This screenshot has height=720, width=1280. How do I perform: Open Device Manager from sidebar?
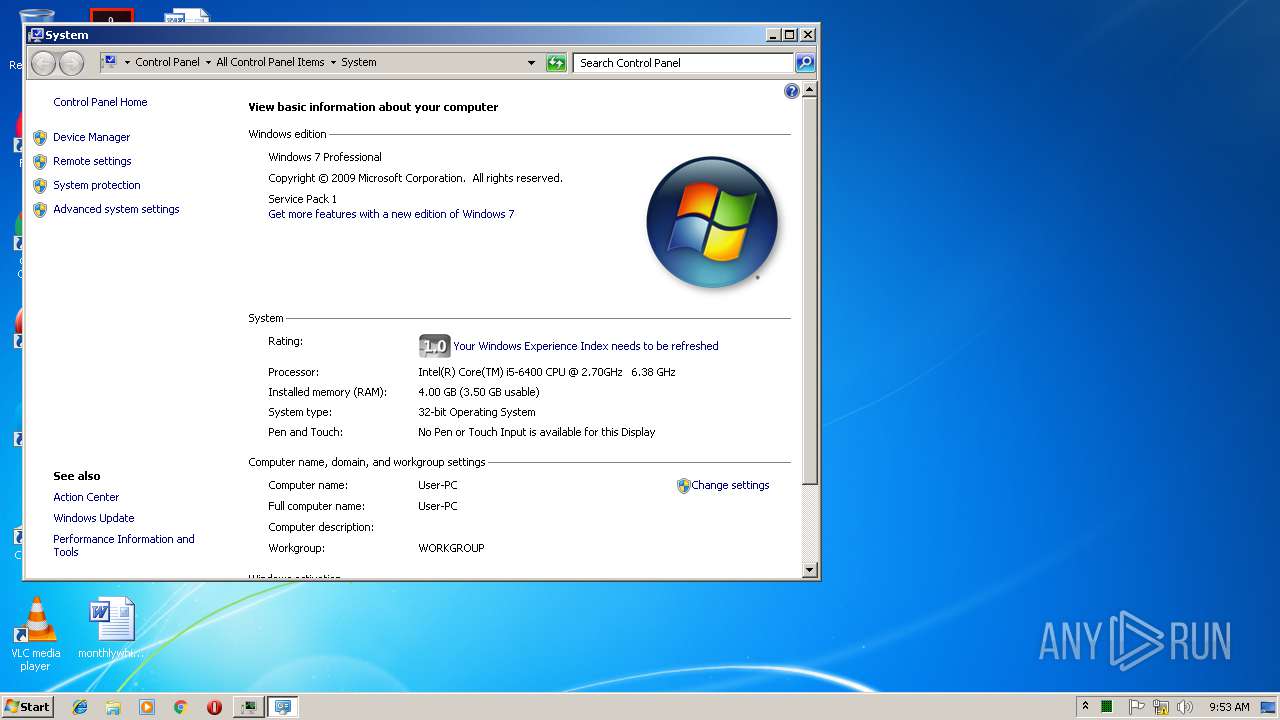91,137
